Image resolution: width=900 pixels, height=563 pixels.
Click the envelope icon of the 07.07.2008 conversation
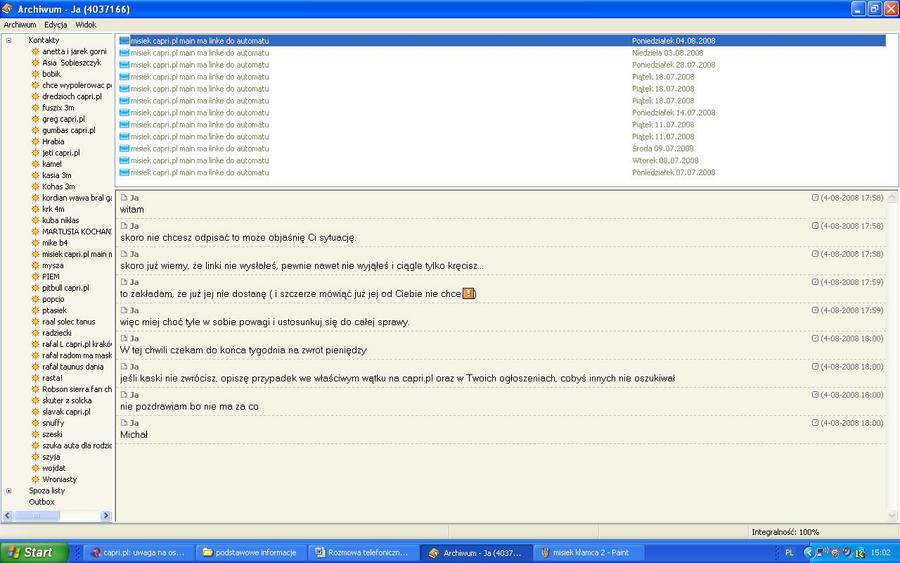(x=124, y=173)
